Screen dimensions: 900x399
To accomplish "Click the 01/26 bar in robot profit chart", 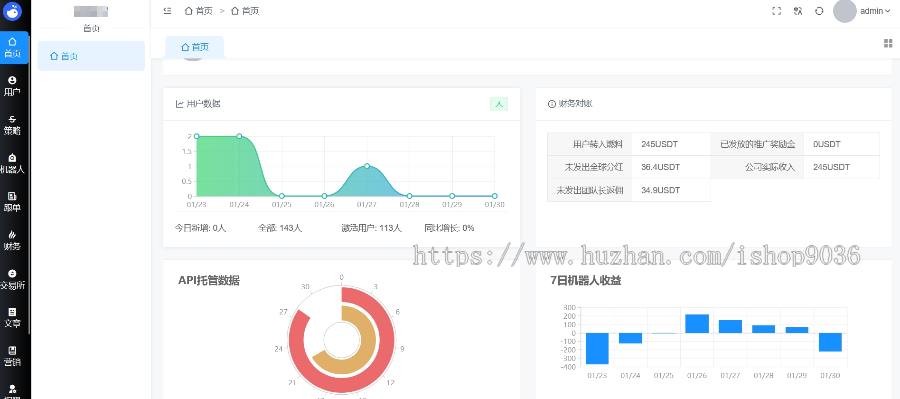I will [x=697, y=324].
